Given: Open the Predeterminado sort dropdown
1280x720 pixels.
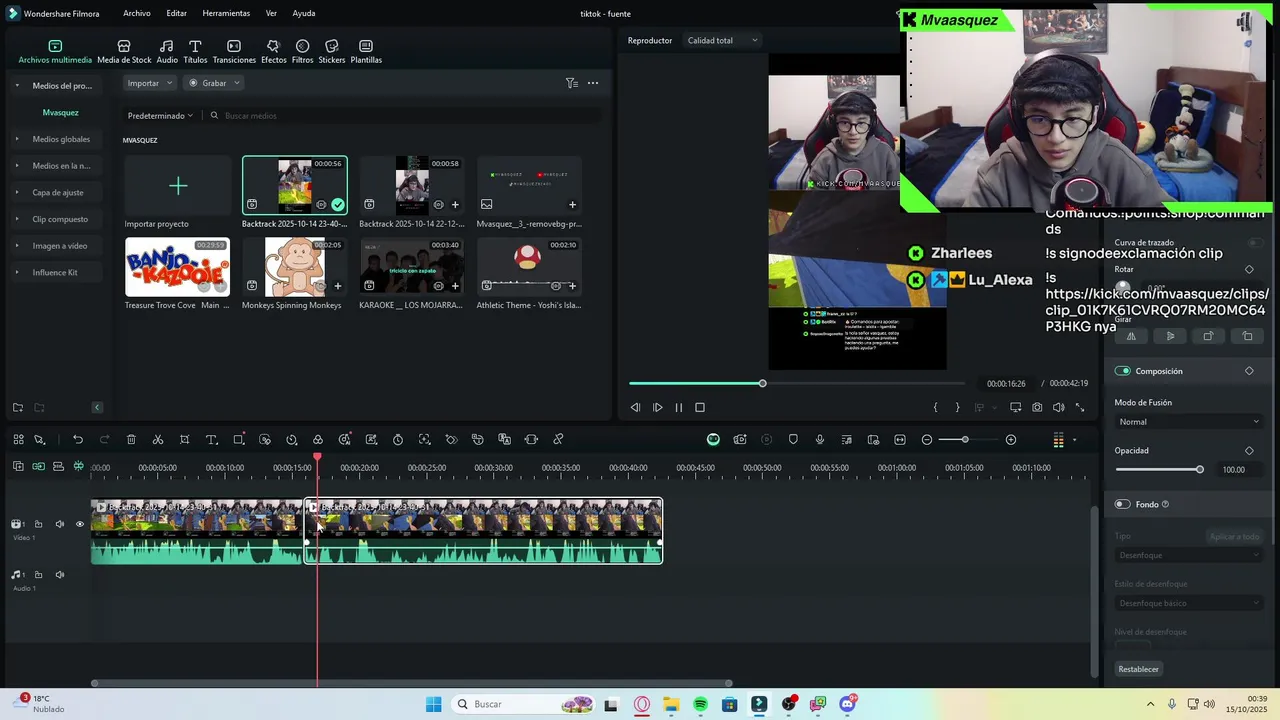Looking at the screenshot, I should 160,116.
